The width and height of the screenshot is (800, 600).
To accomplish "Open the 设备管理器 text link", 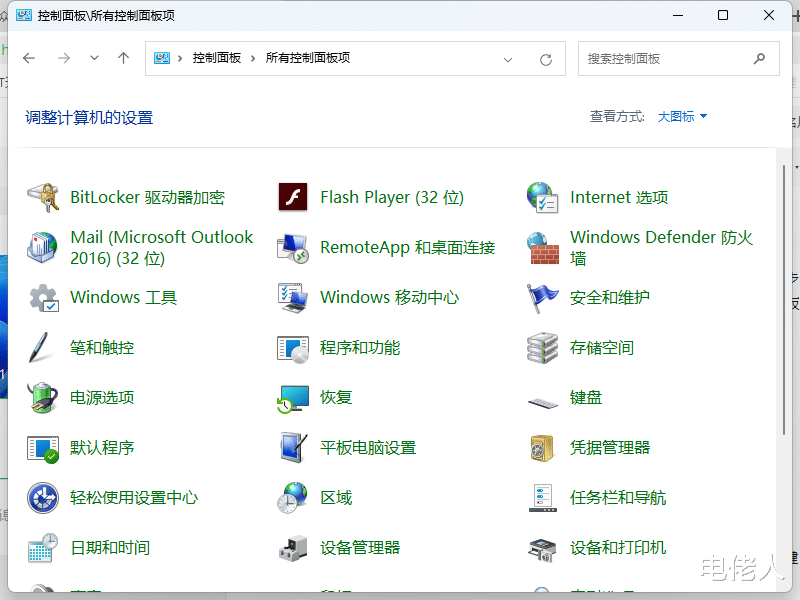I will (x=360, y=548).
